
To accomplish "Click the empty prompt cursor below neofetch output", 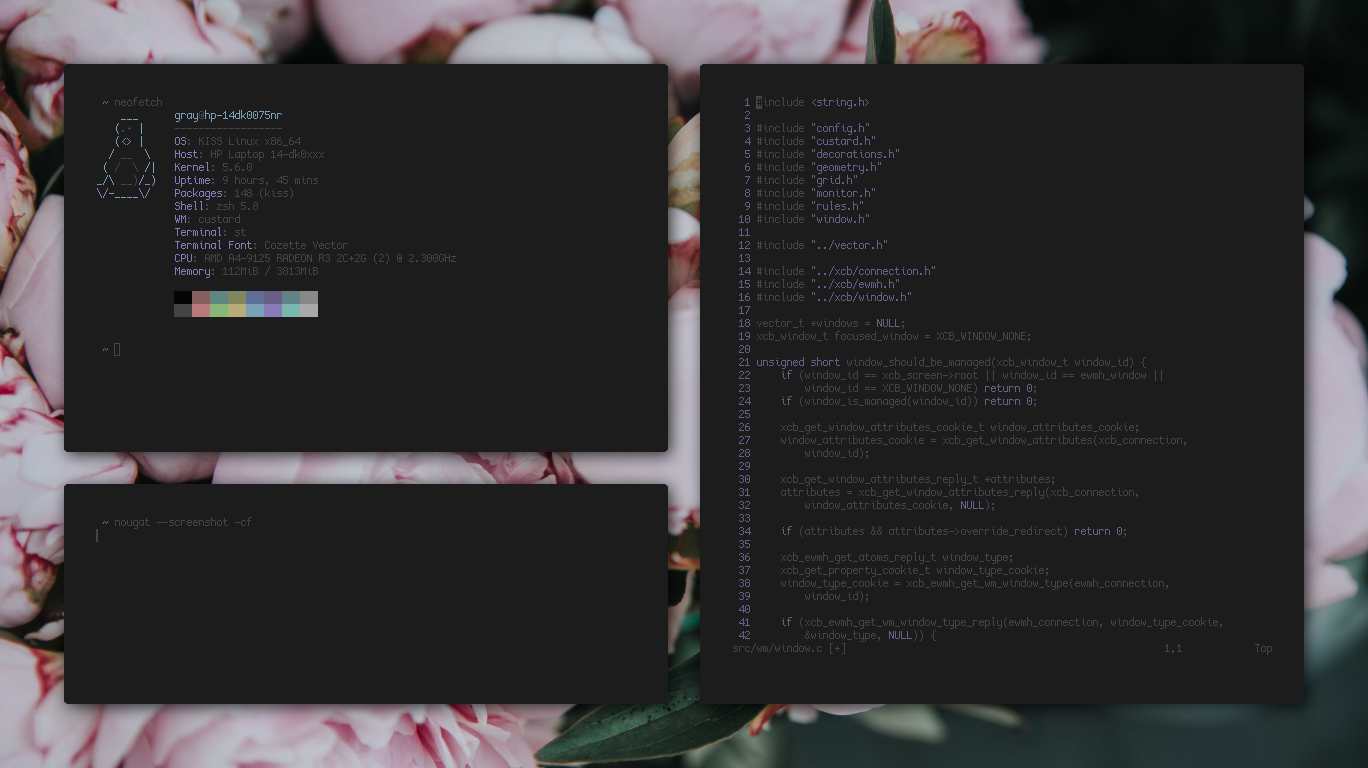I will coord(117,349).
